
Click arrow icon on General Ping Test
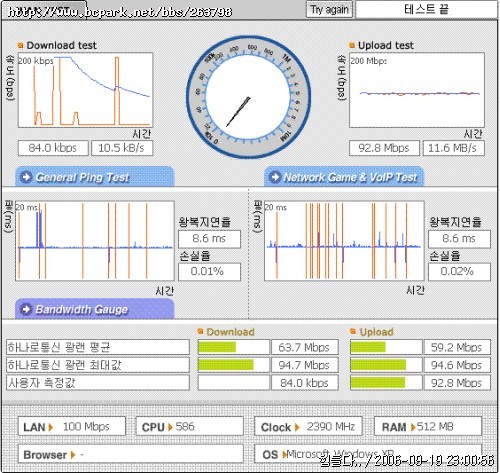[26, 177]
